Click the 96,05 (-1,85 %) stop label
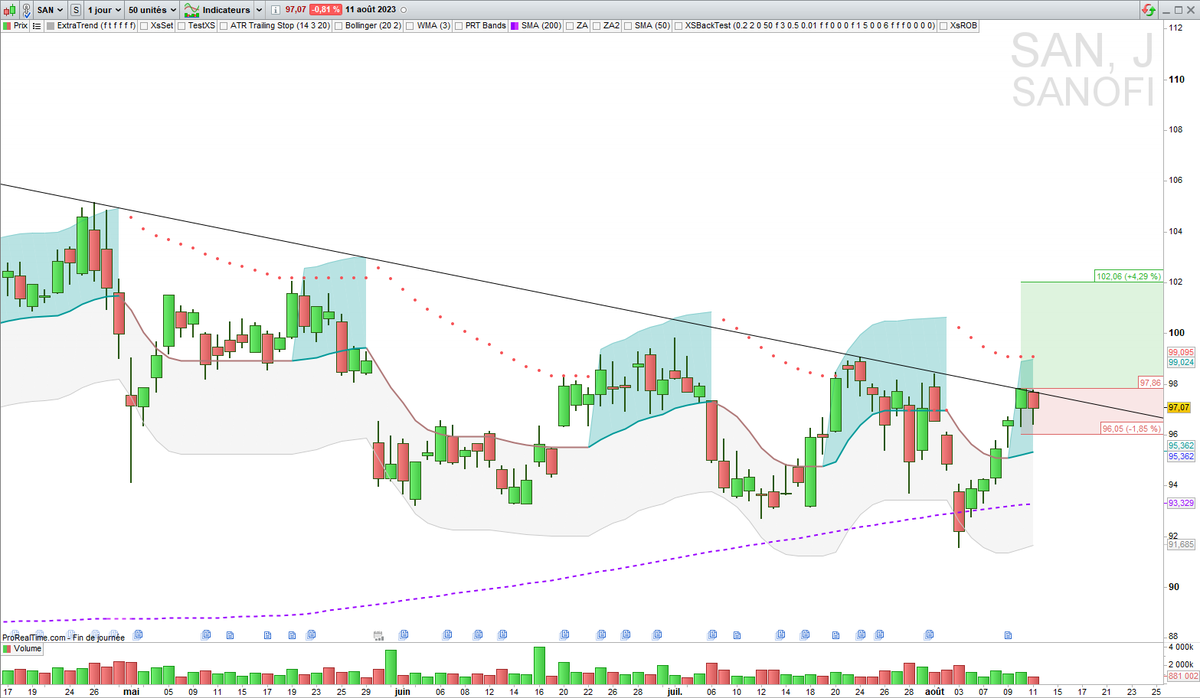1200x698 pixels. (x=1131, y=428)
